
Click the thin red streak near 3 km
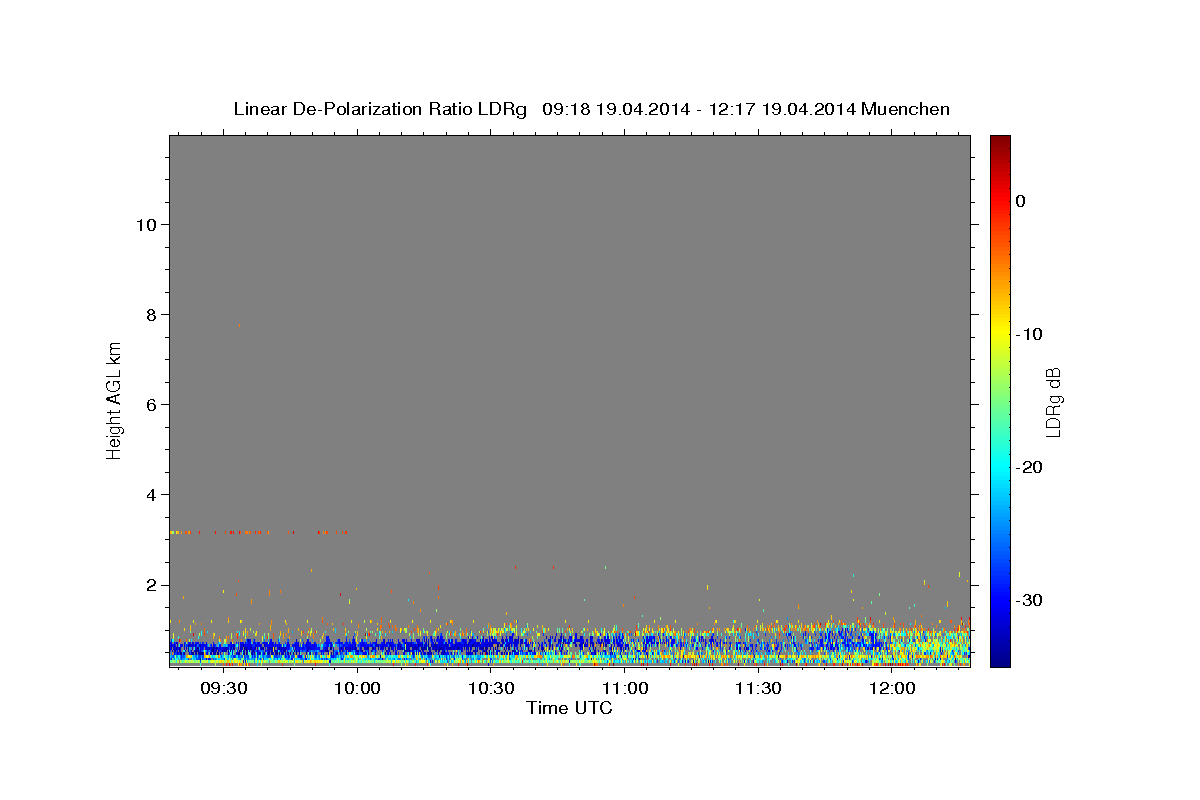[x=259, y=532]
